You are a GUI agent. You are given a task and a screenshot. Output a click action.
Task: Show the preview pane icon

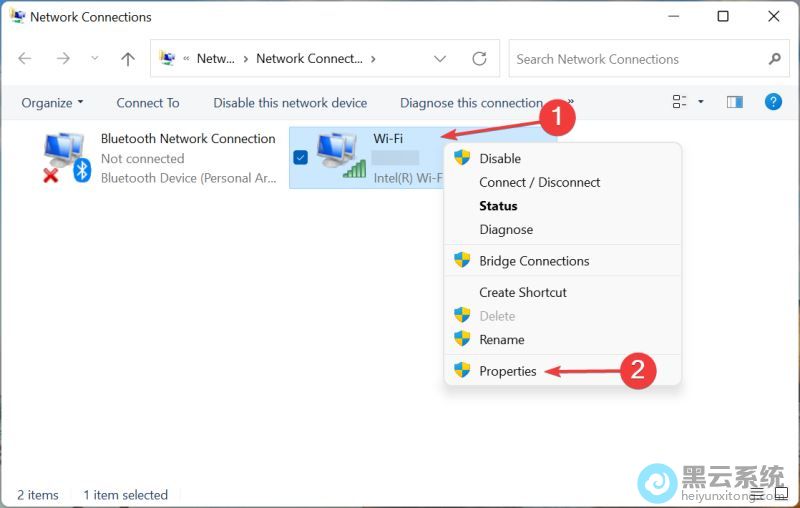(x=735, y=102)
